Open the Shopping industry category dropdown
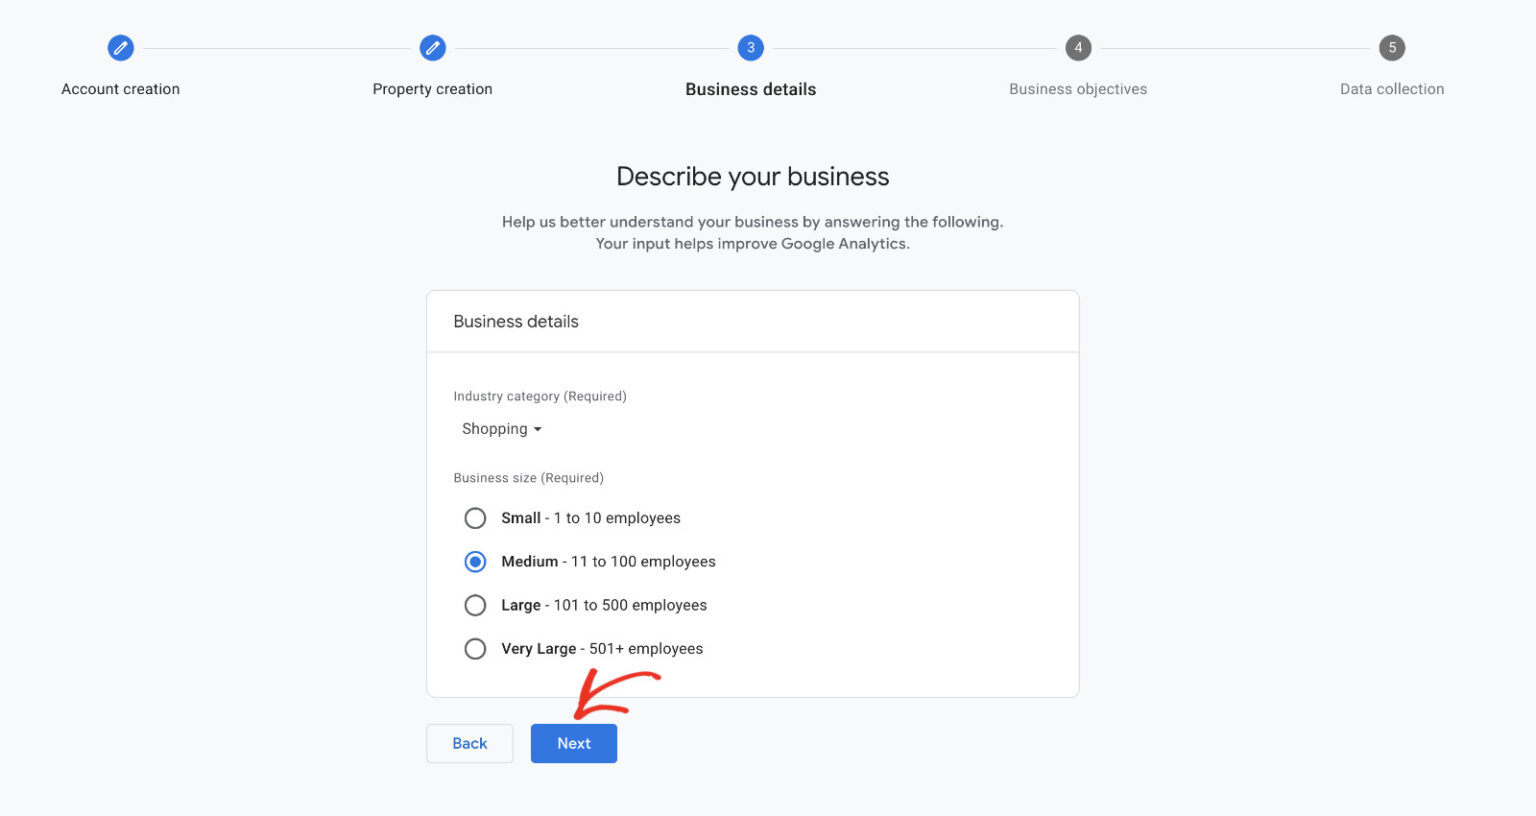The width and height of the screenshot is (1536, 816). click(501, 428)
